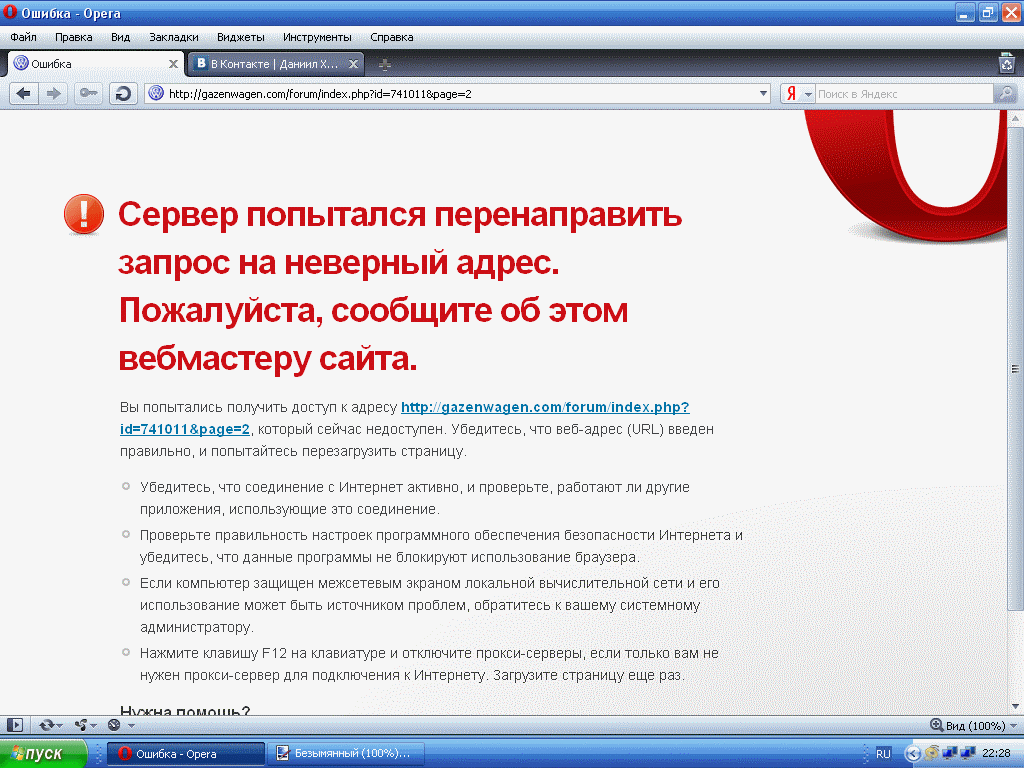This screenshot has width=1024, height=768.
Task: Open the Виджеты menu
Action: click(x=240, y=37)
